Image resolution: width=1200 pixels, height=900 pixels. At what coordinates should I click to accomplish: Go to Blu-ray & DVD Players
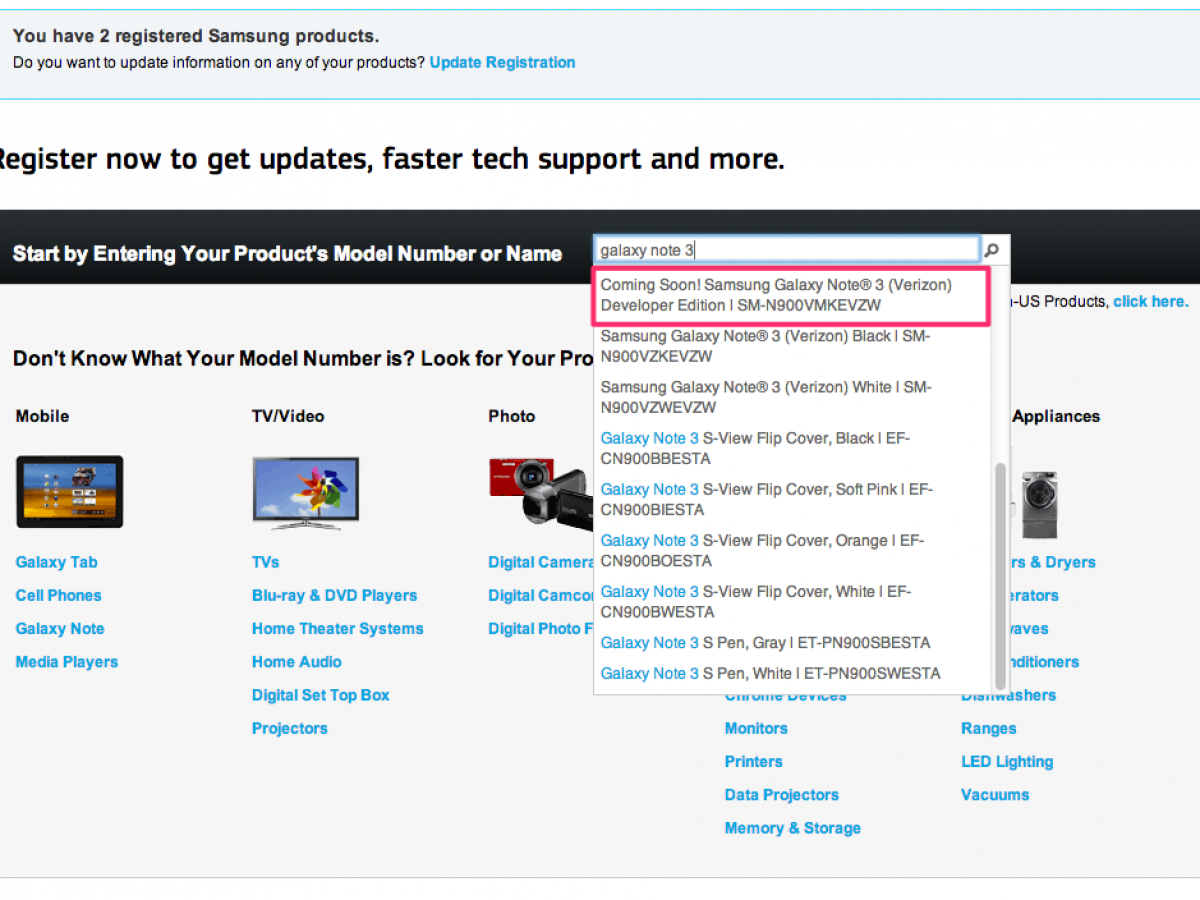[x=334, y=595]
